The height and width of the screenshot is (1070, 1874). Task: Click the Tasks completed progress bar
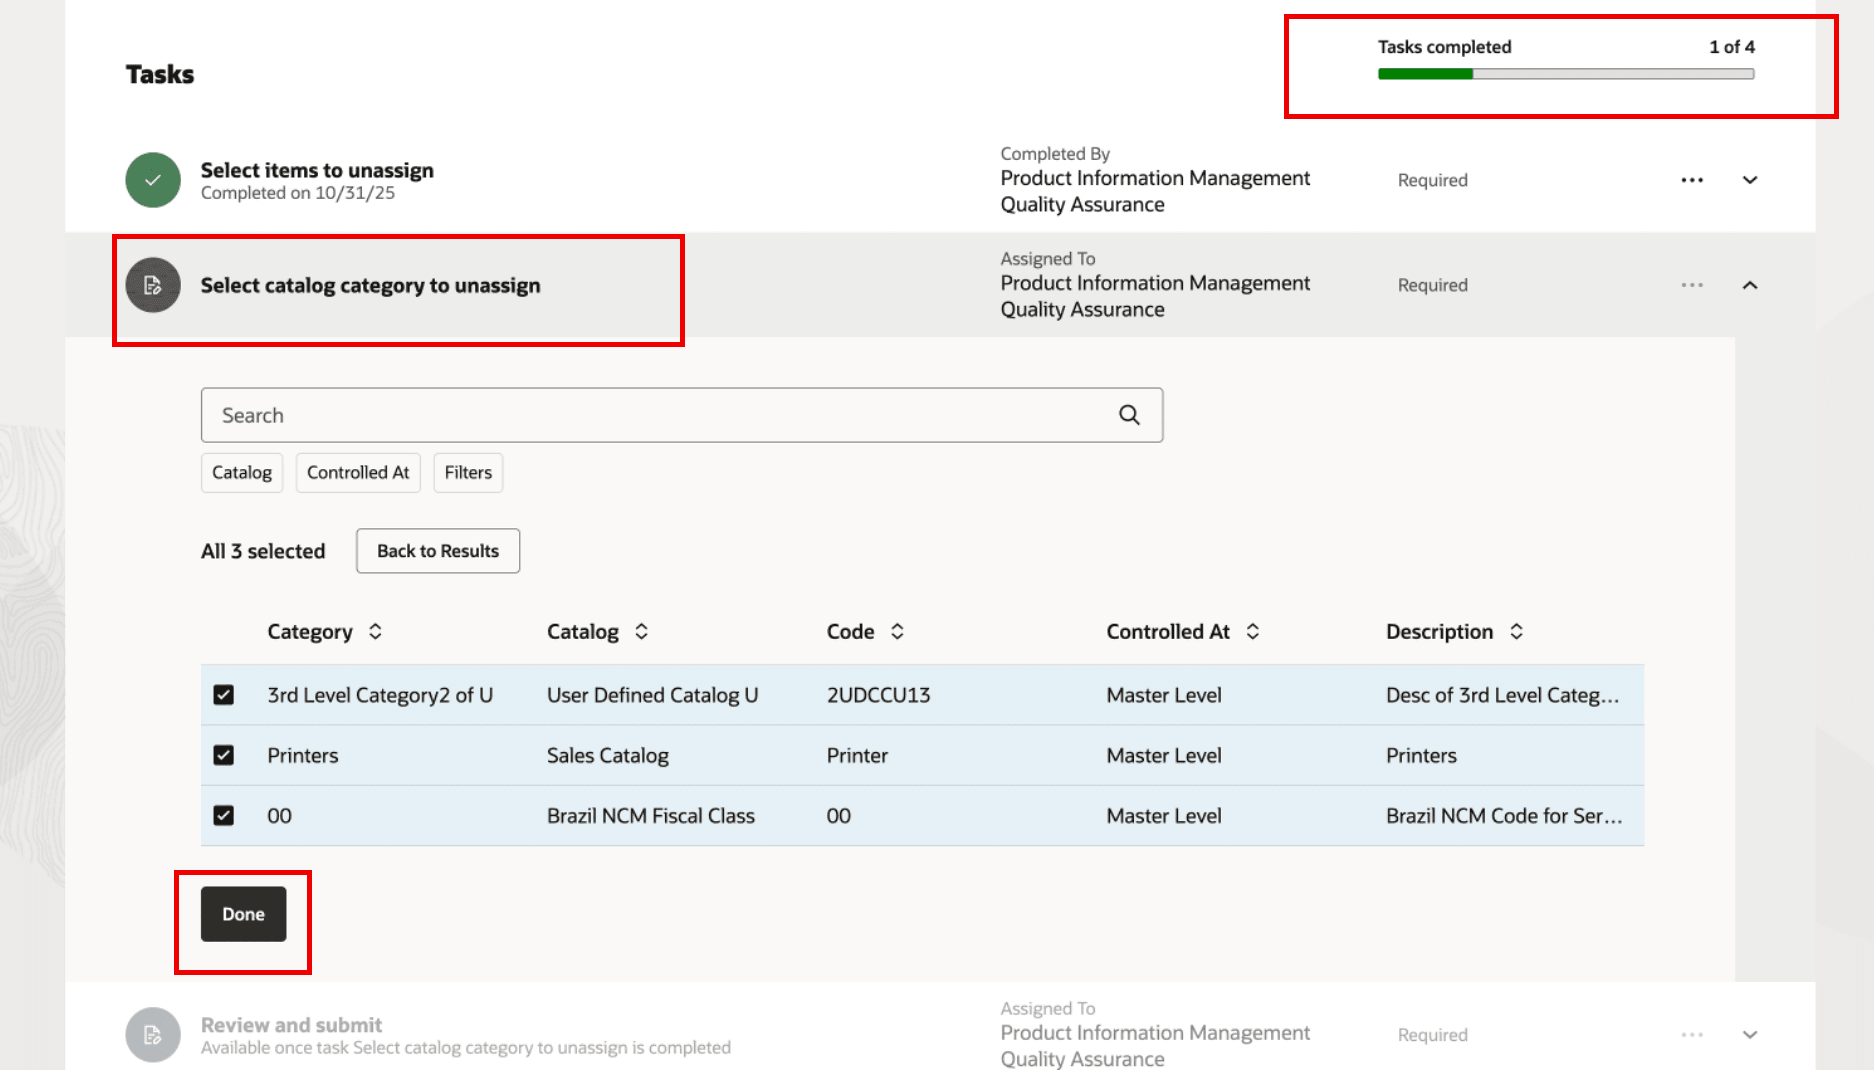point(1565,73)
